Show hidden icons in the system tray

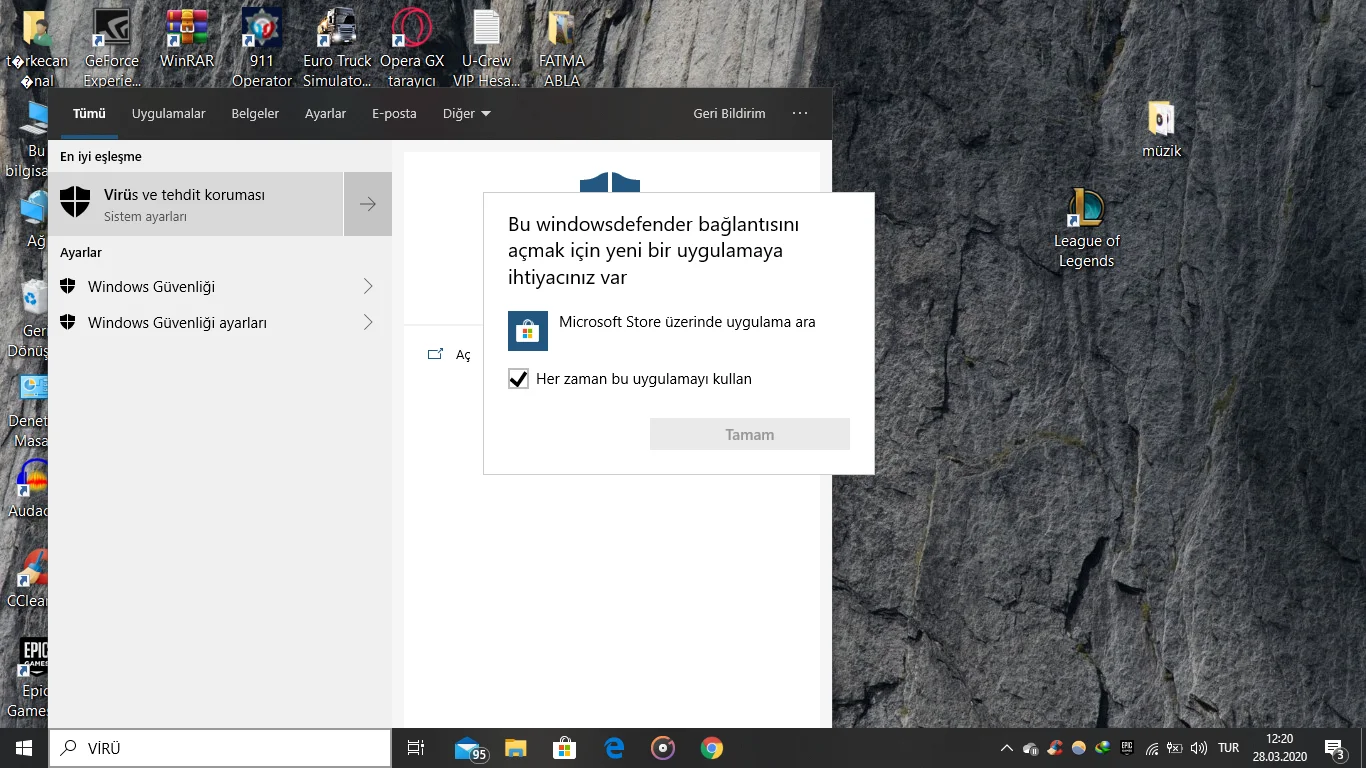pyautogui.click(x=1006, y=747)
